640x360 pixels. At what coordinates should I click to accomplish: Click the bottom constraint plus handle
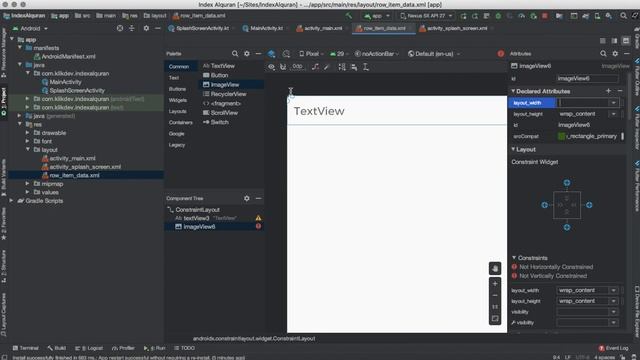pyautogui.click(x=567, y=227)
